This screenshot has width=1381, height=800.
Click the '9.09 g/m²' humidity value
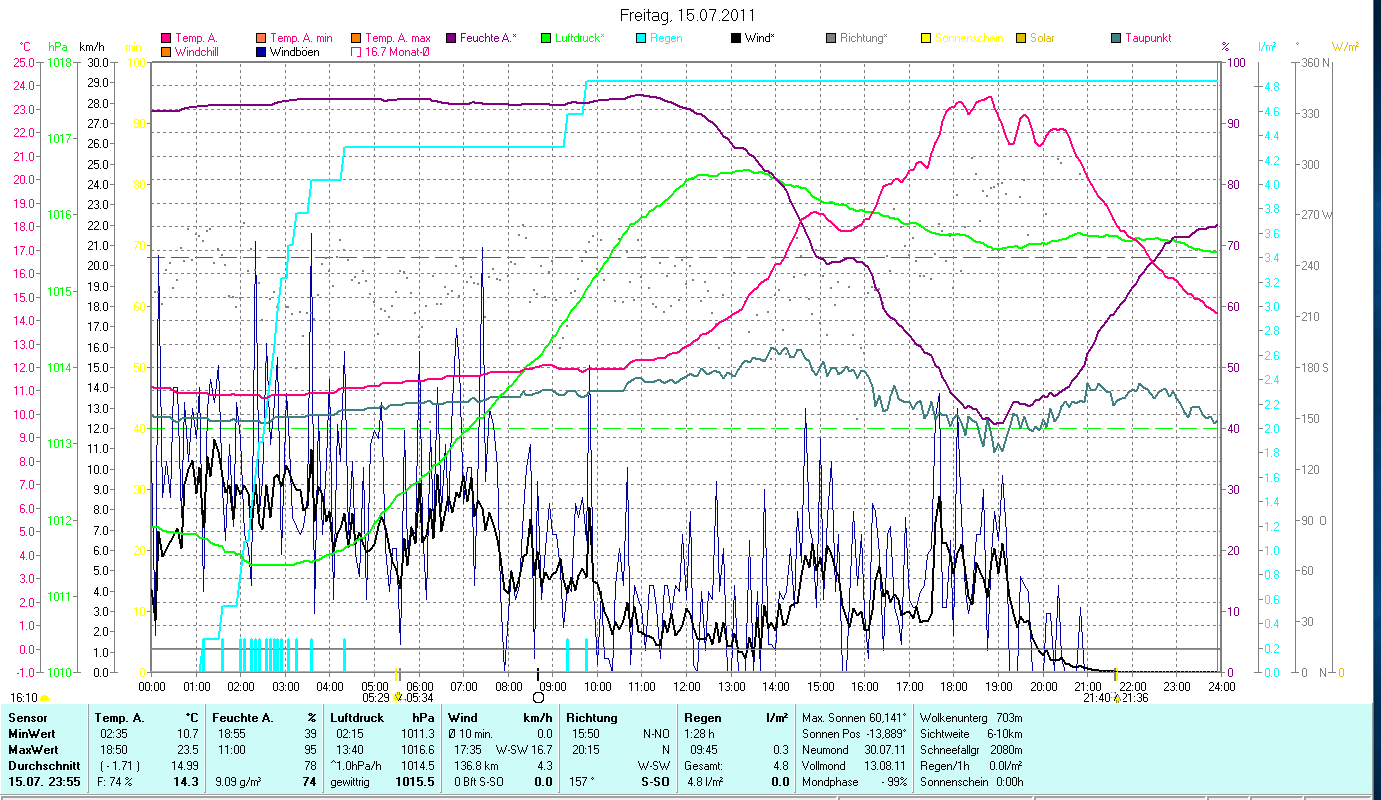pos(238,782)
